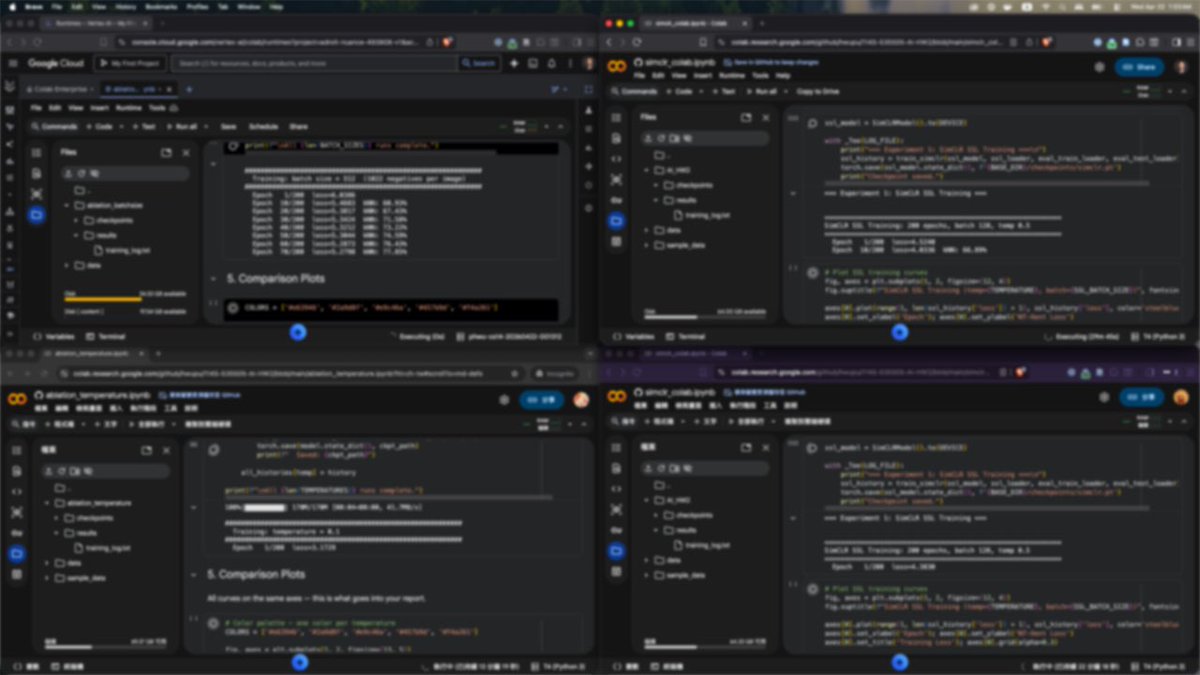This screenshot has height=675, width=1200.
Task: Click Copy to Drive in English simclr_colab toolbar
Action: point(818,91)
